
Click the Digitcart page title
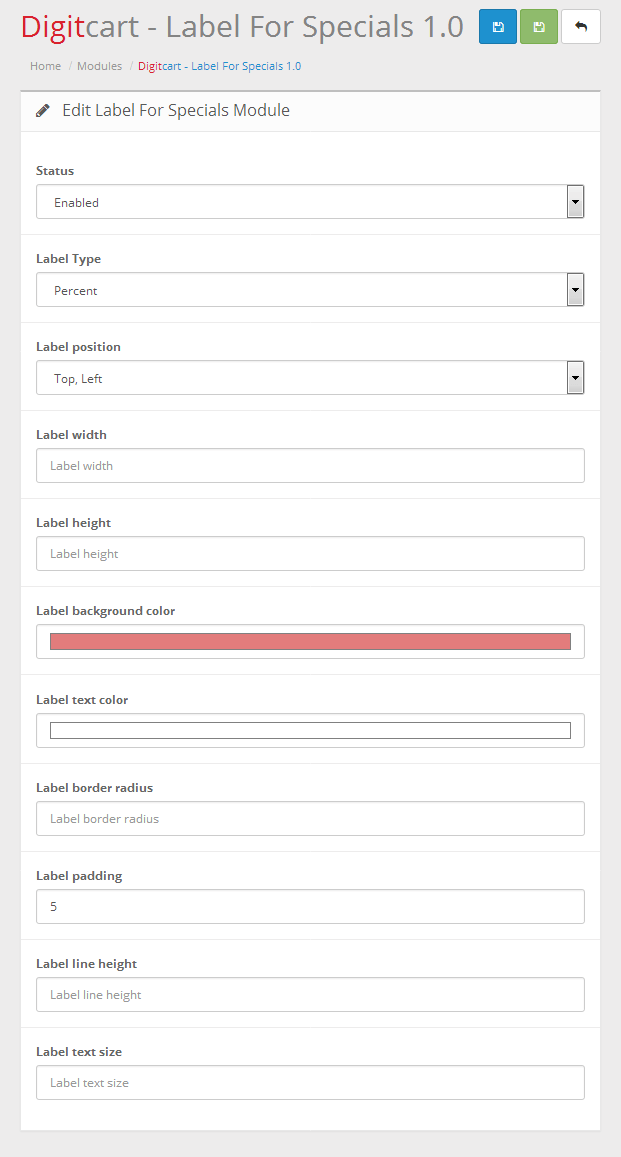[x=242, y=27]
